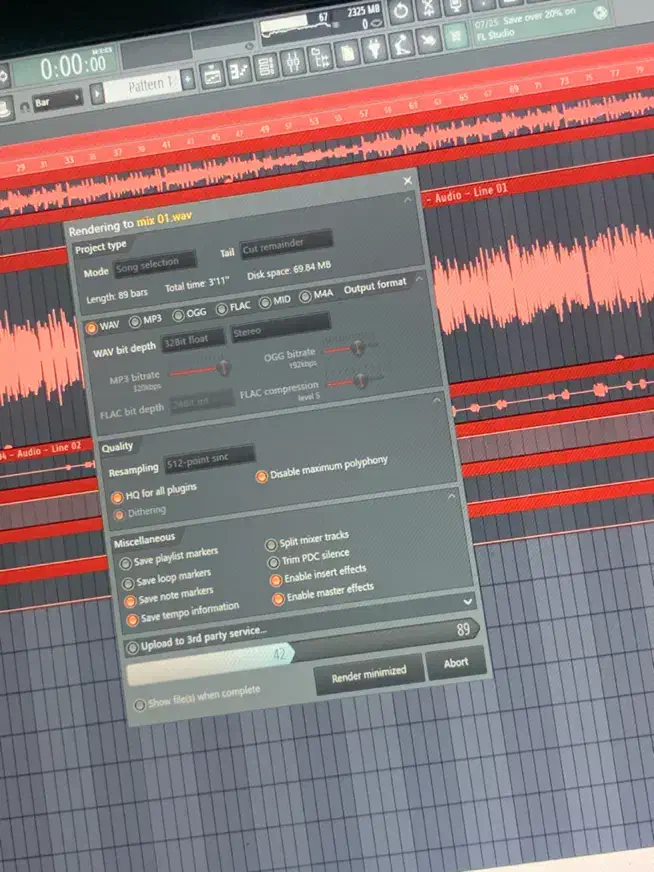Enable Save loop markers

tap(128, 583)
